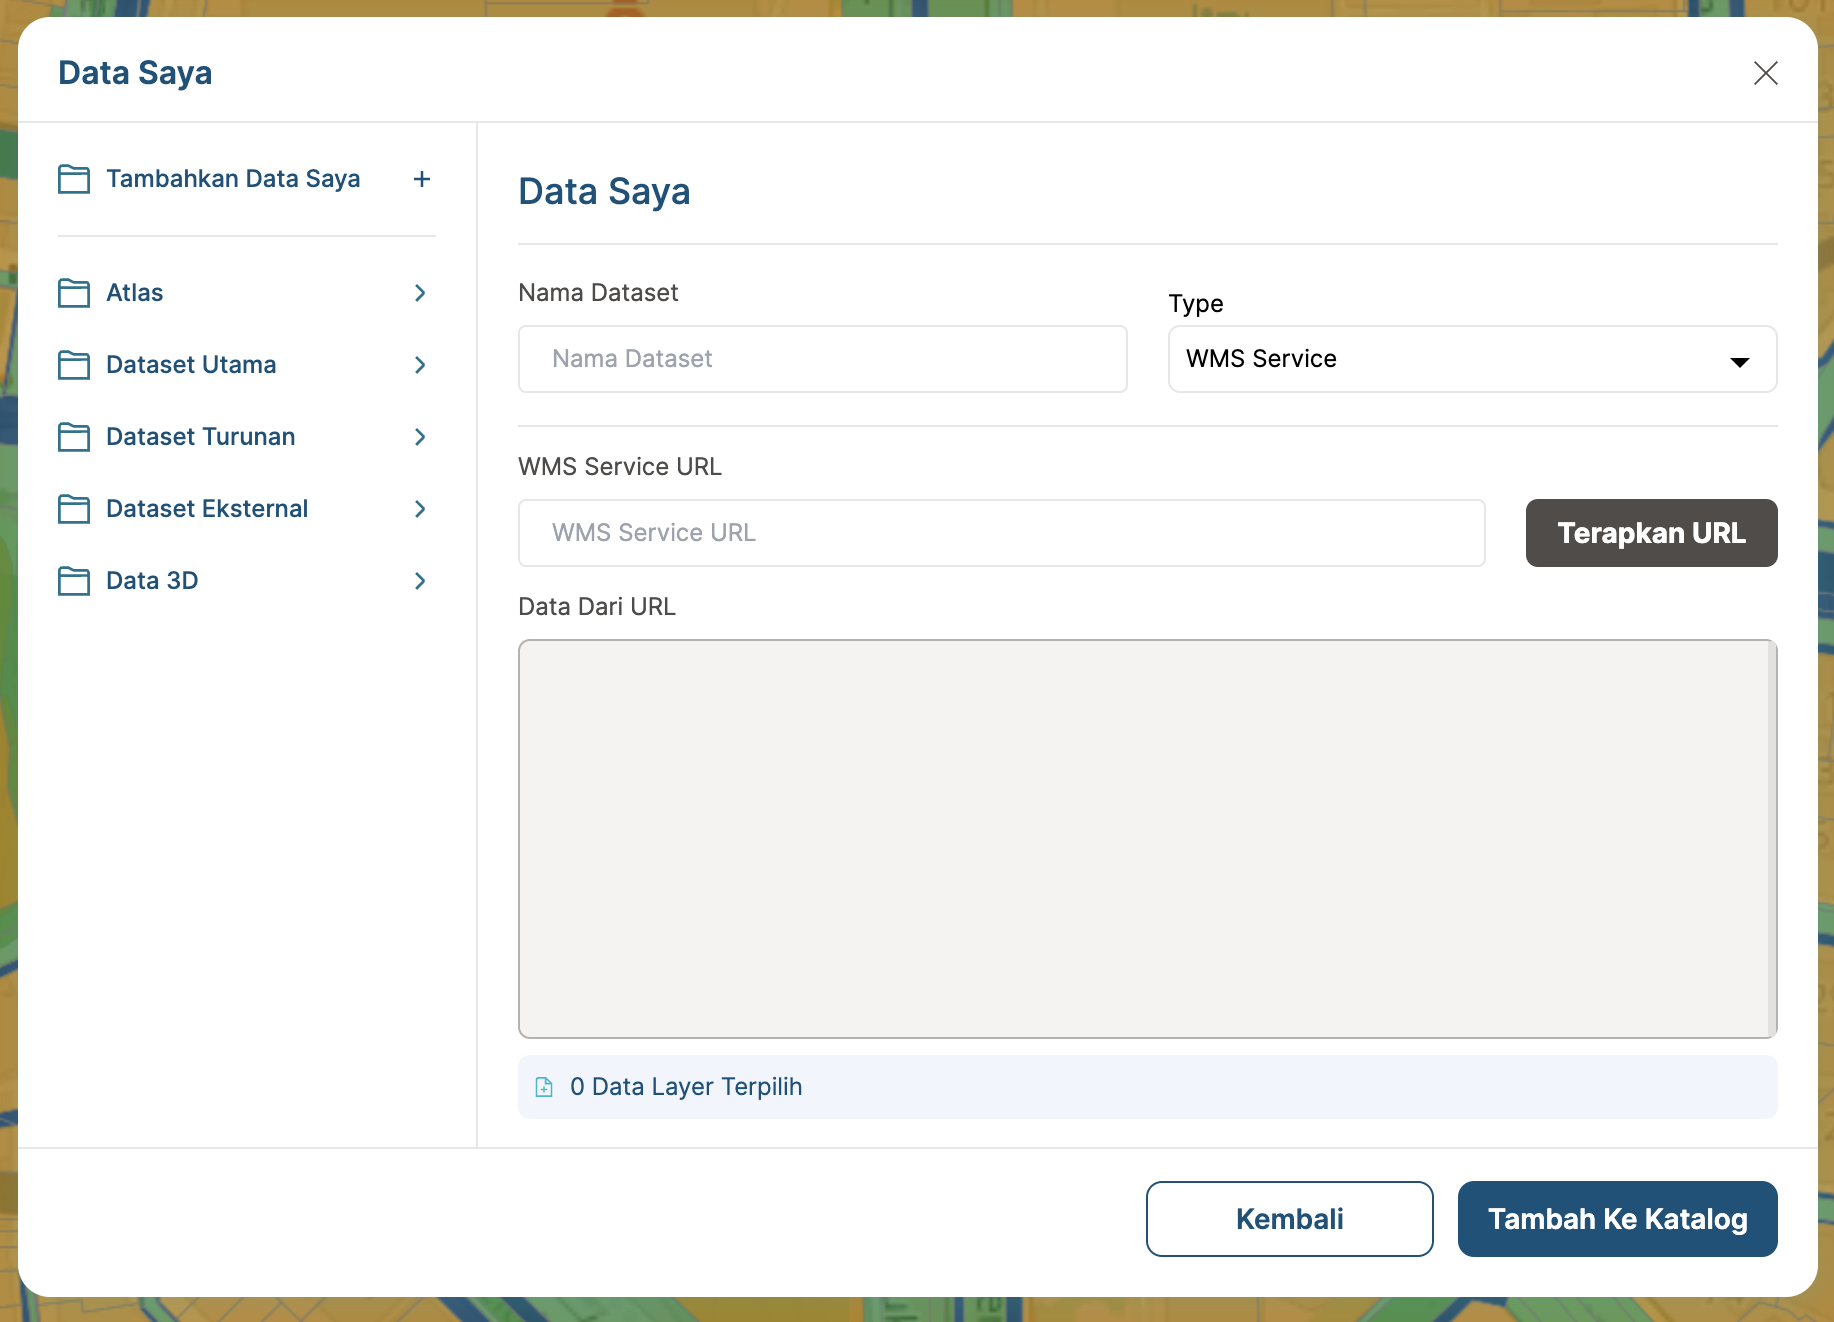Screen dimensions: 1834x1322
Task: Click the Data 3D folder icon
Action: click(74, 581)
